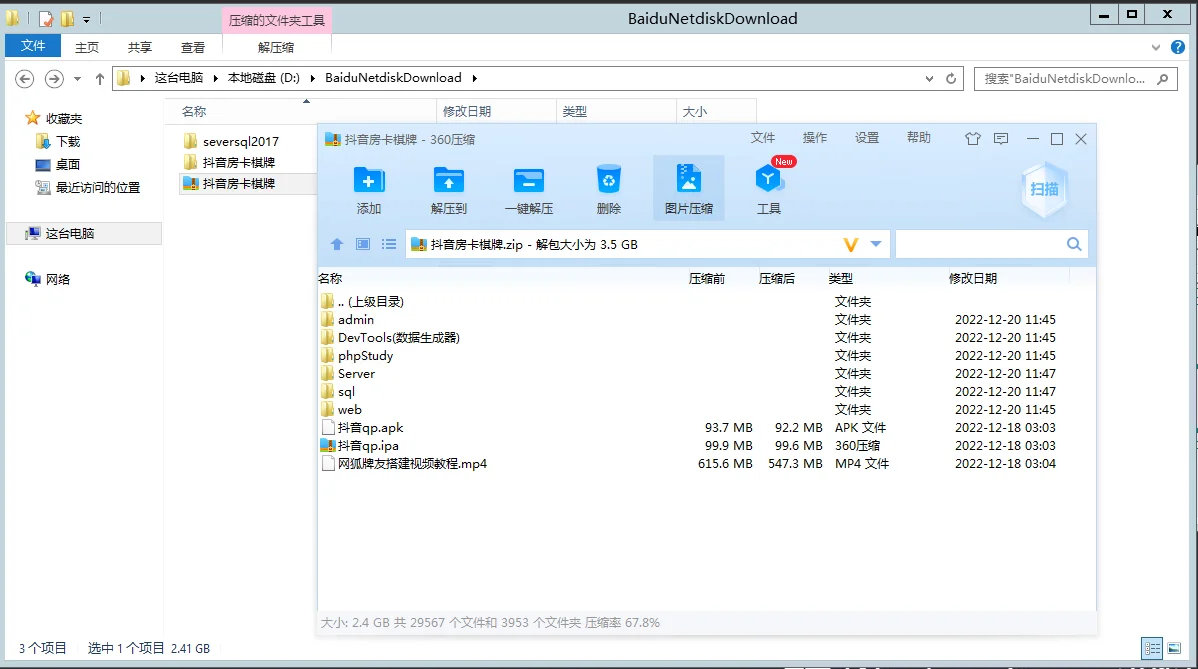The image size is (1198, 669).
Task: Open the 设置 menu in 360压缩
Action: [x=867, y=138]
